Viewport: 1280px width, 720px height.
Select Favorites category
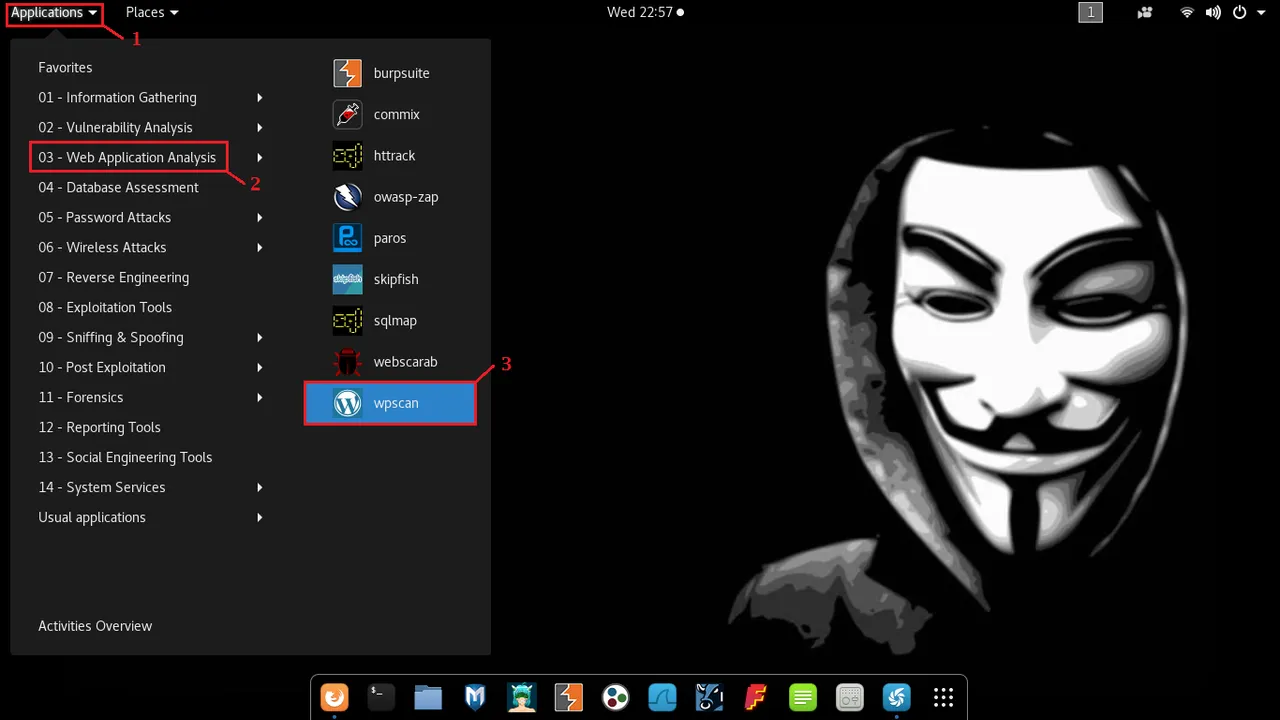point(65,67)
